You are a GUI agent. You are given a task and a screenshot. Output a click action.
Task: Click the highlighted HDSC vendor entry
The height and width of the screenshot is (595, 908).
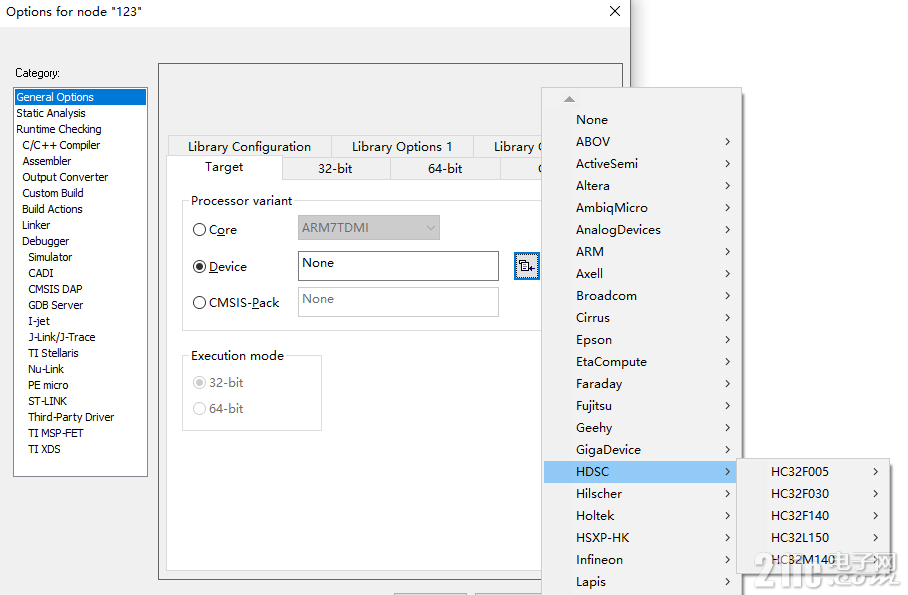coord(641,472)
